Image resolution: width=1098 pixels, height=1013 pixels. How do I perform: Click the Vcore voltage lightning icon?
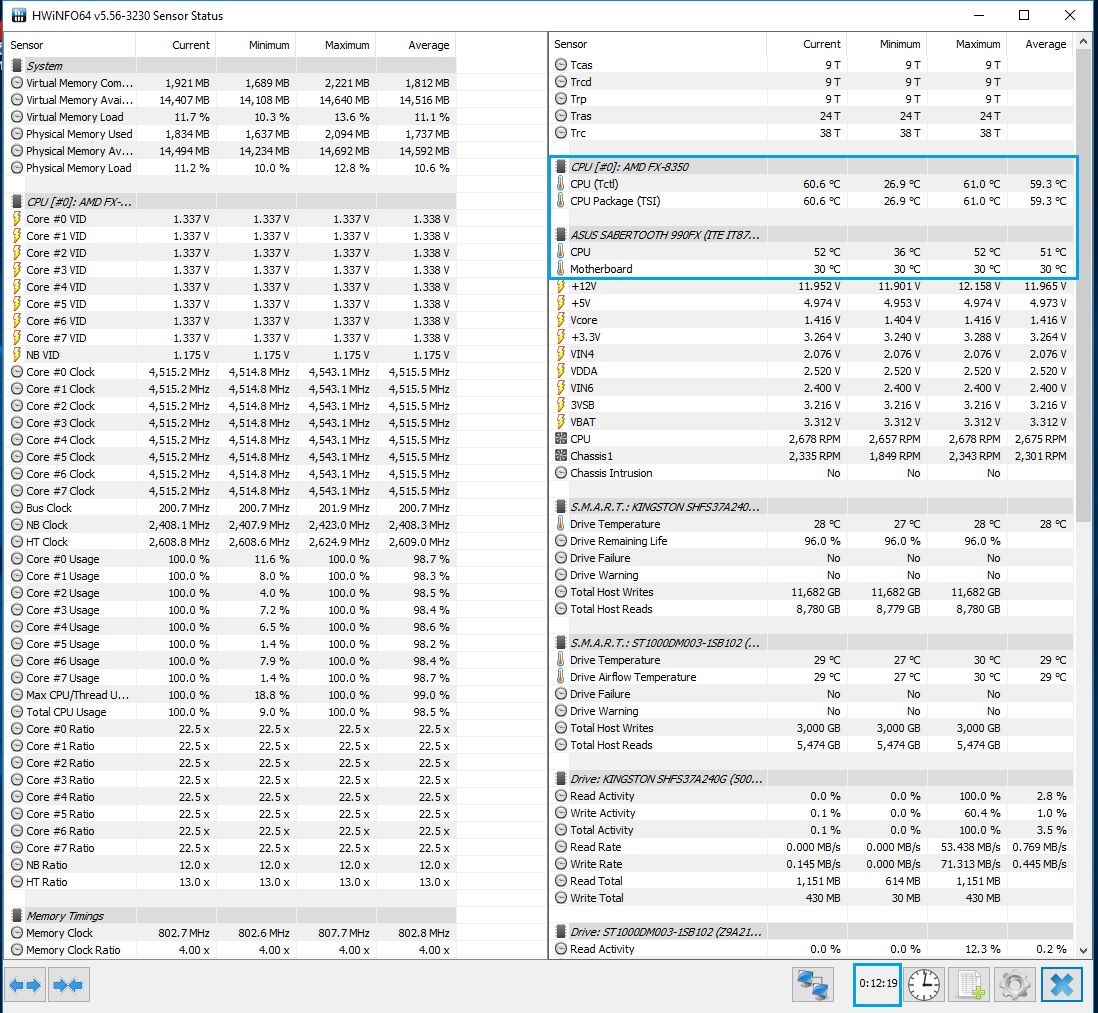(x=560, y=320)
